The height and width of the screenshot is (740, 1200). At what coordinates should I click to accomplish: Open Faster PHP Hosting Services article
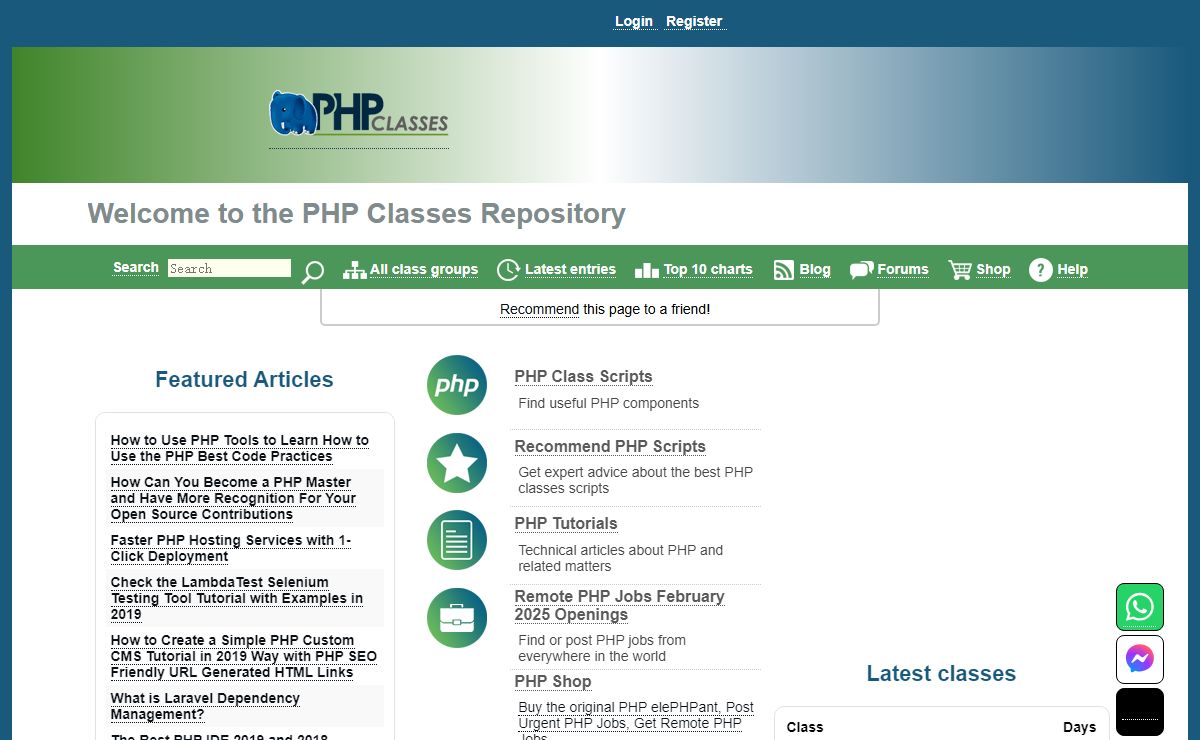tap(231, 548)
